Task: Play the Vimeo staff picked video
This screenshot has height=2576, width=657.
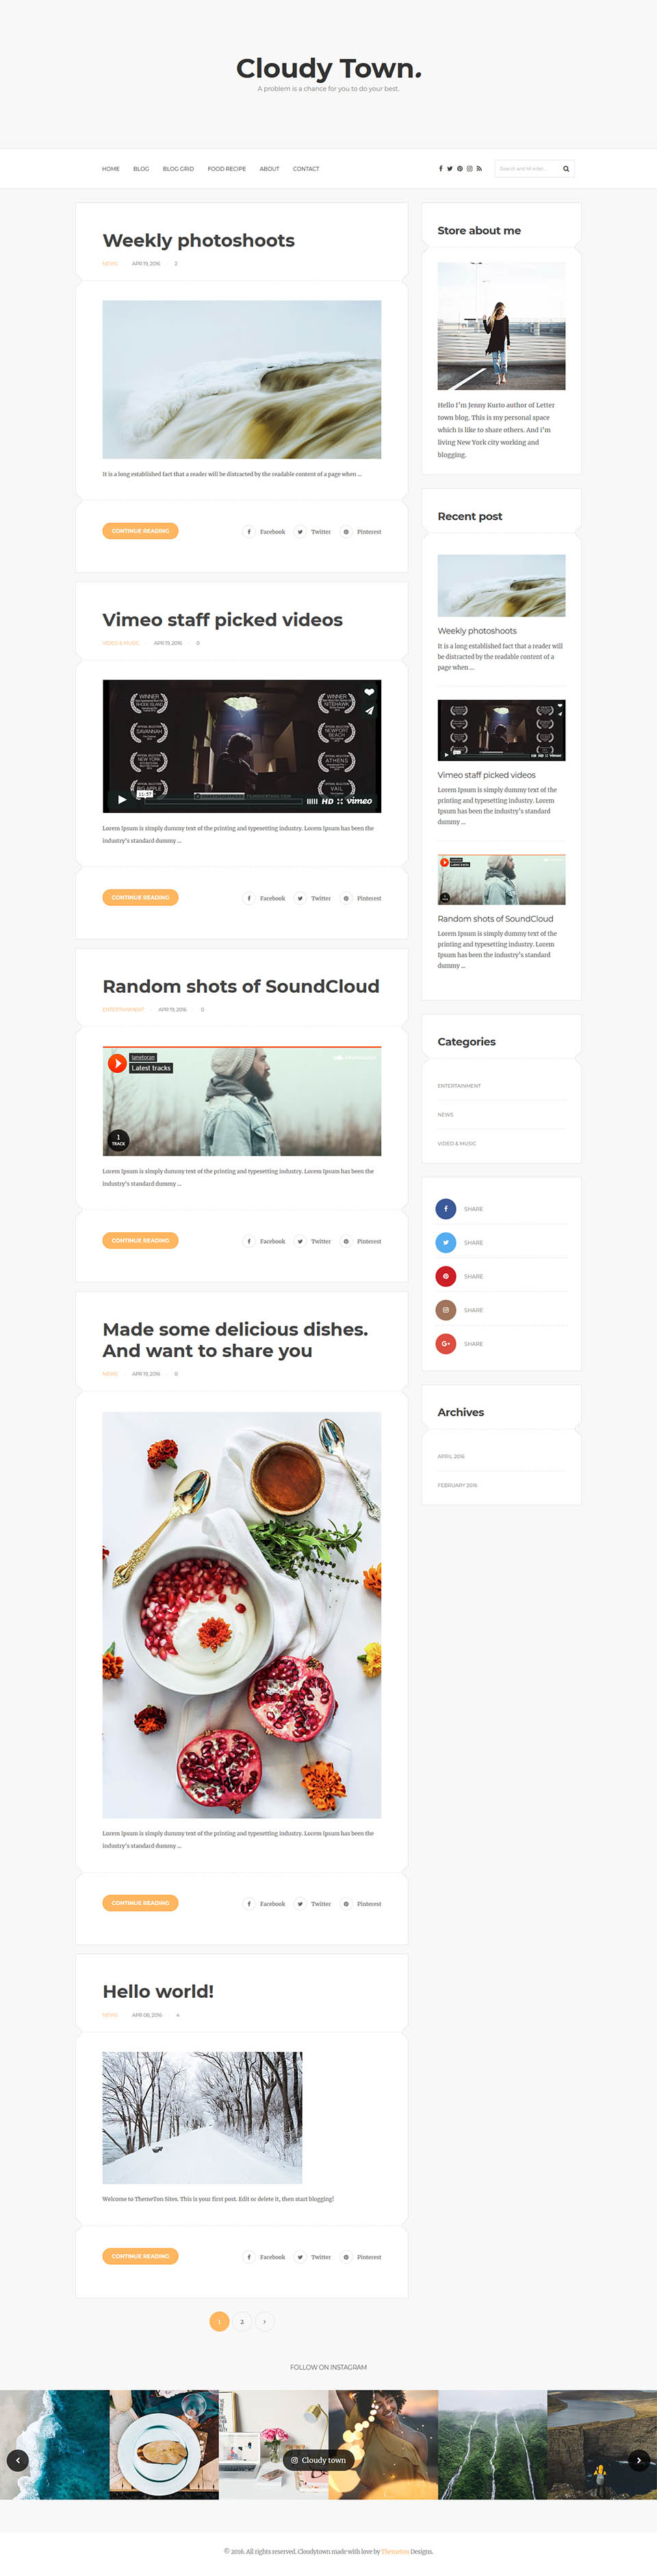Action: click(x=122, y=799)
